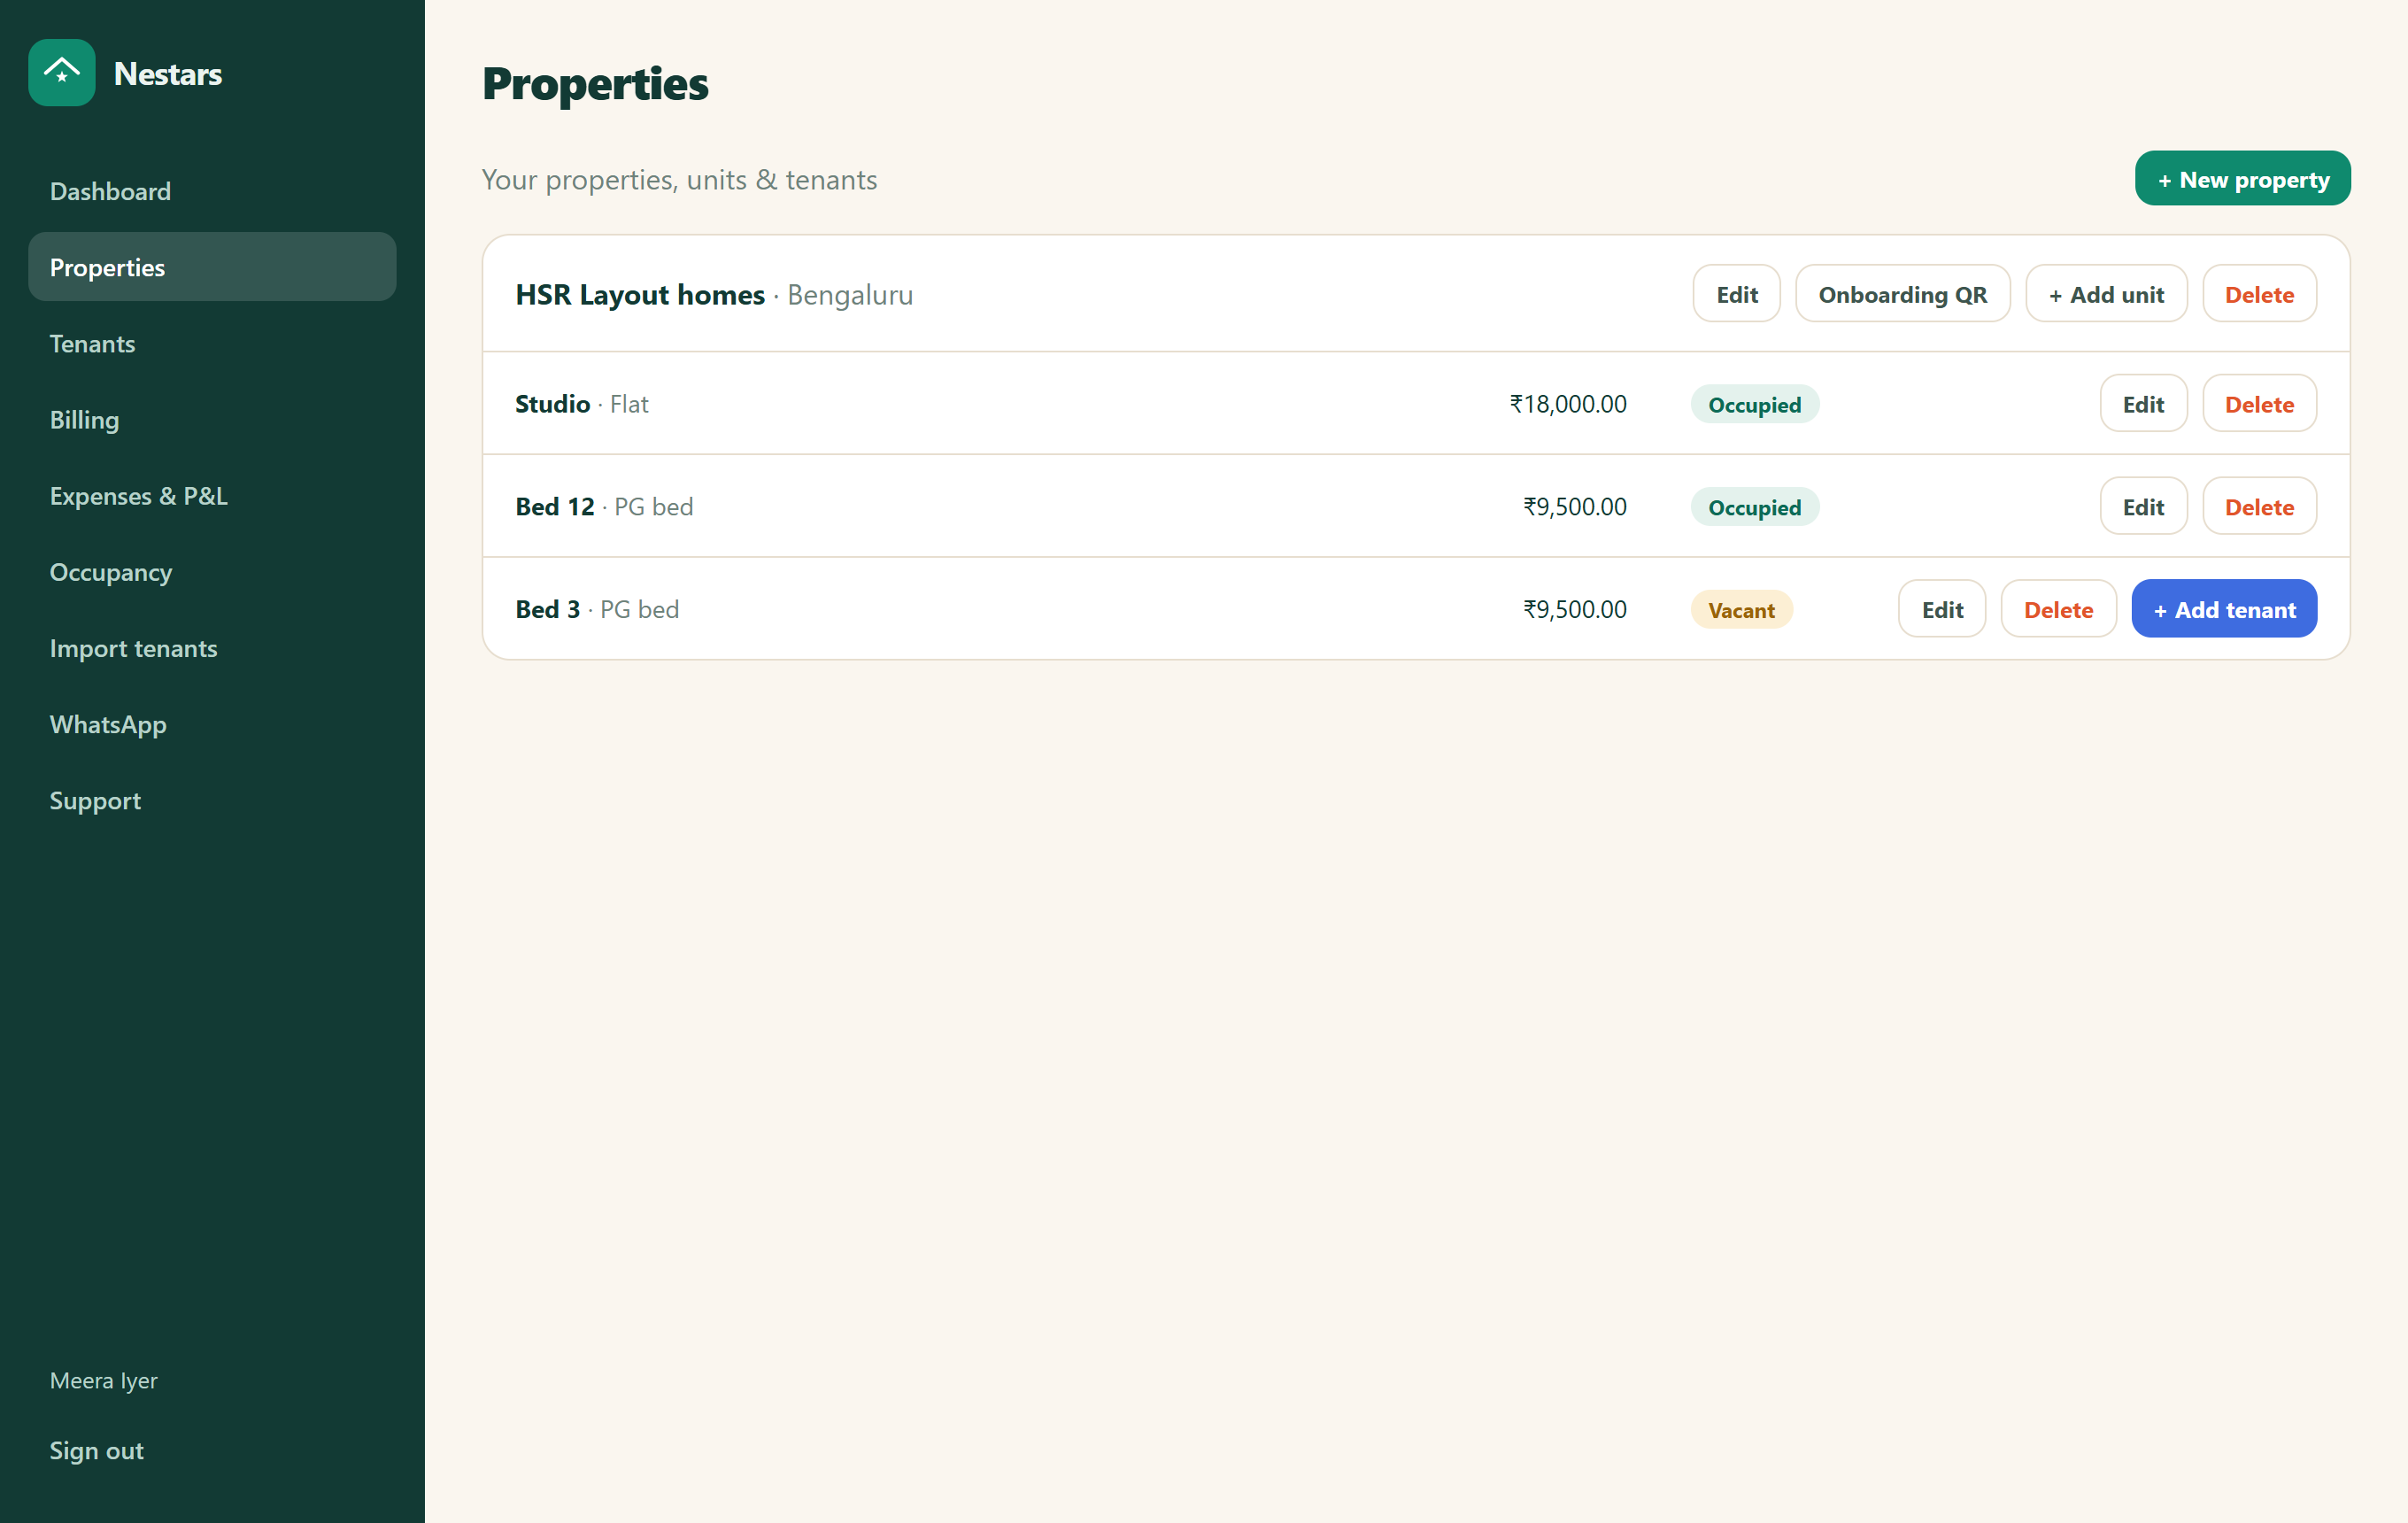The height and width of the screenshot is (1523, 2408).
Task: Open the Dashboard page
Action: (x=212, y=191)
